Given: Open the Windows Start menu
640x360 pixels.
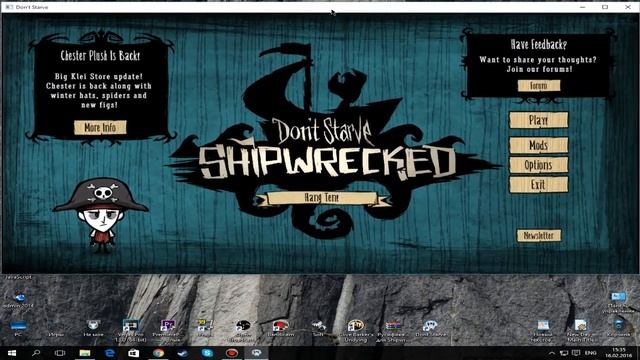Looking at the screenshot, I should pos(11,353).
